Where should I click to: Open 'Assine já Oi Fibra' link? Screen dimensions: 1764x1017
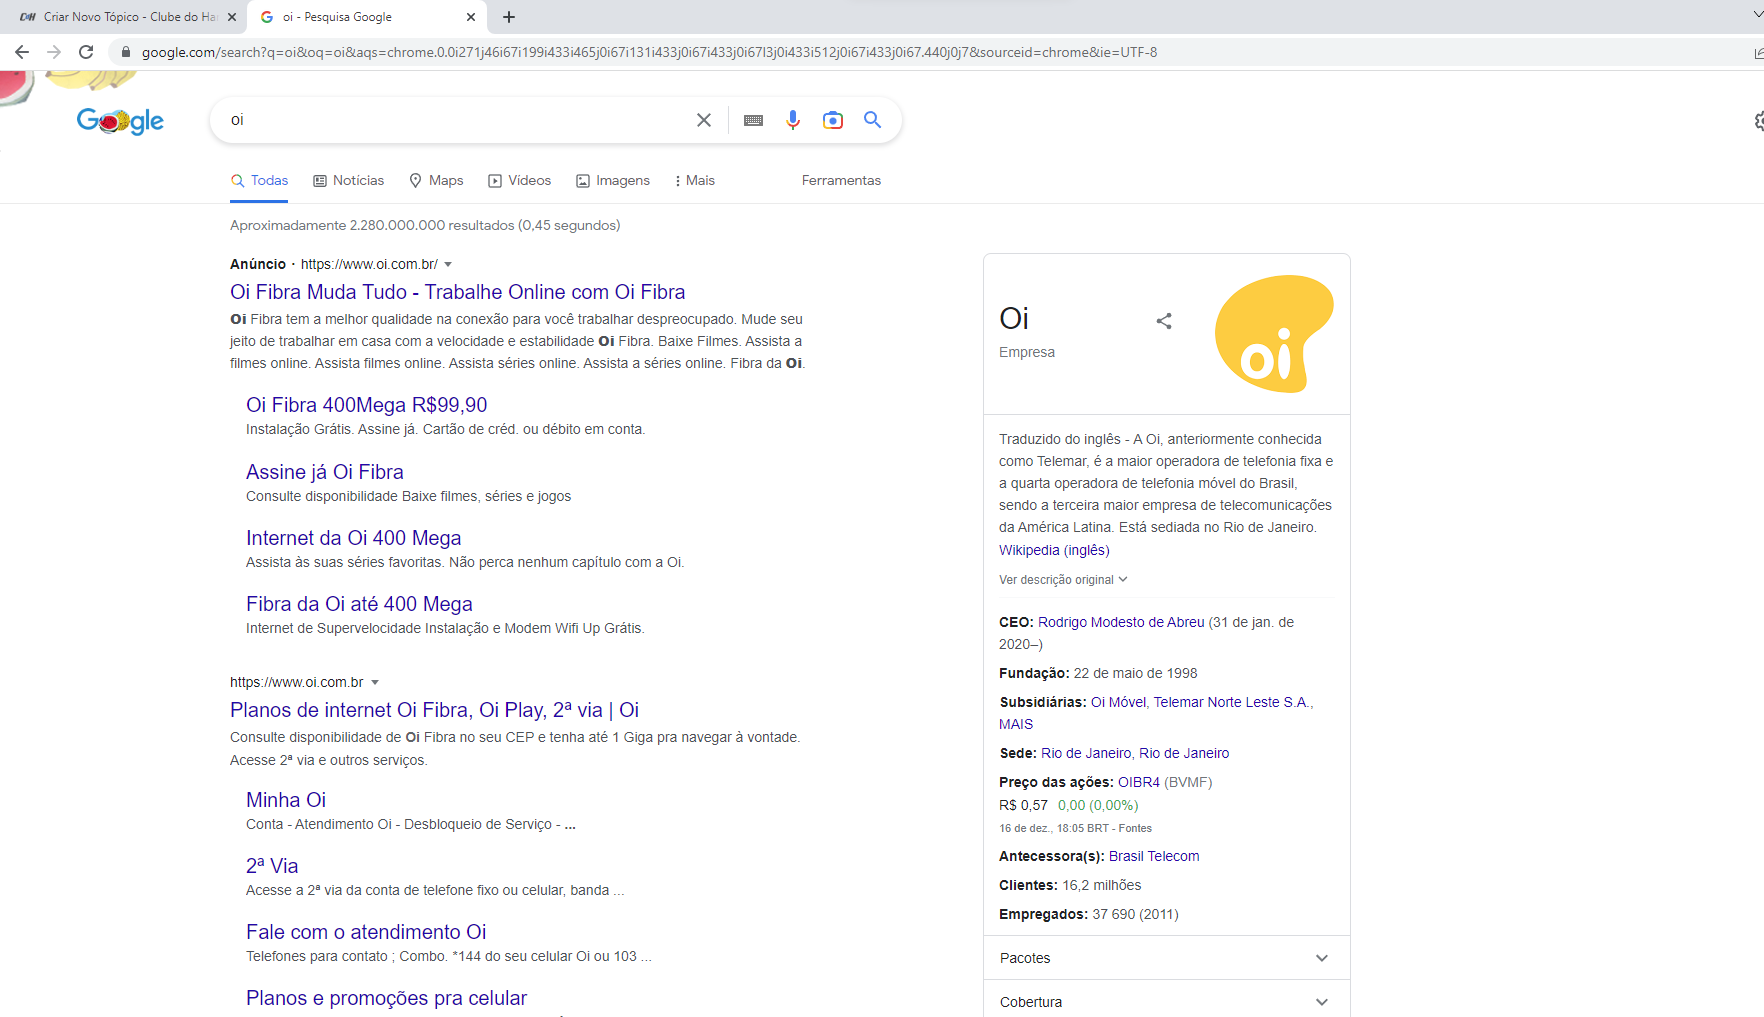(x=325, y=472)
